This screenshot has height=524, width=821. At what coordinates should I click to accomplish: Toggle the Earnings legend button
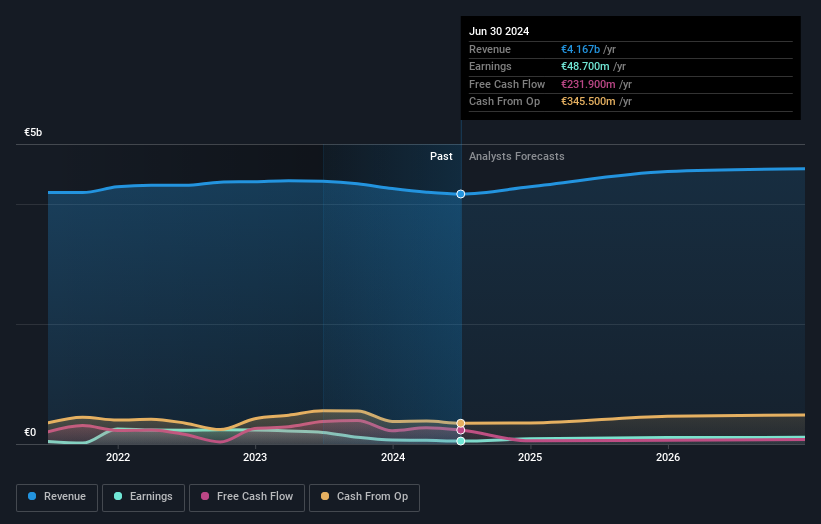[x=143, y=497]
